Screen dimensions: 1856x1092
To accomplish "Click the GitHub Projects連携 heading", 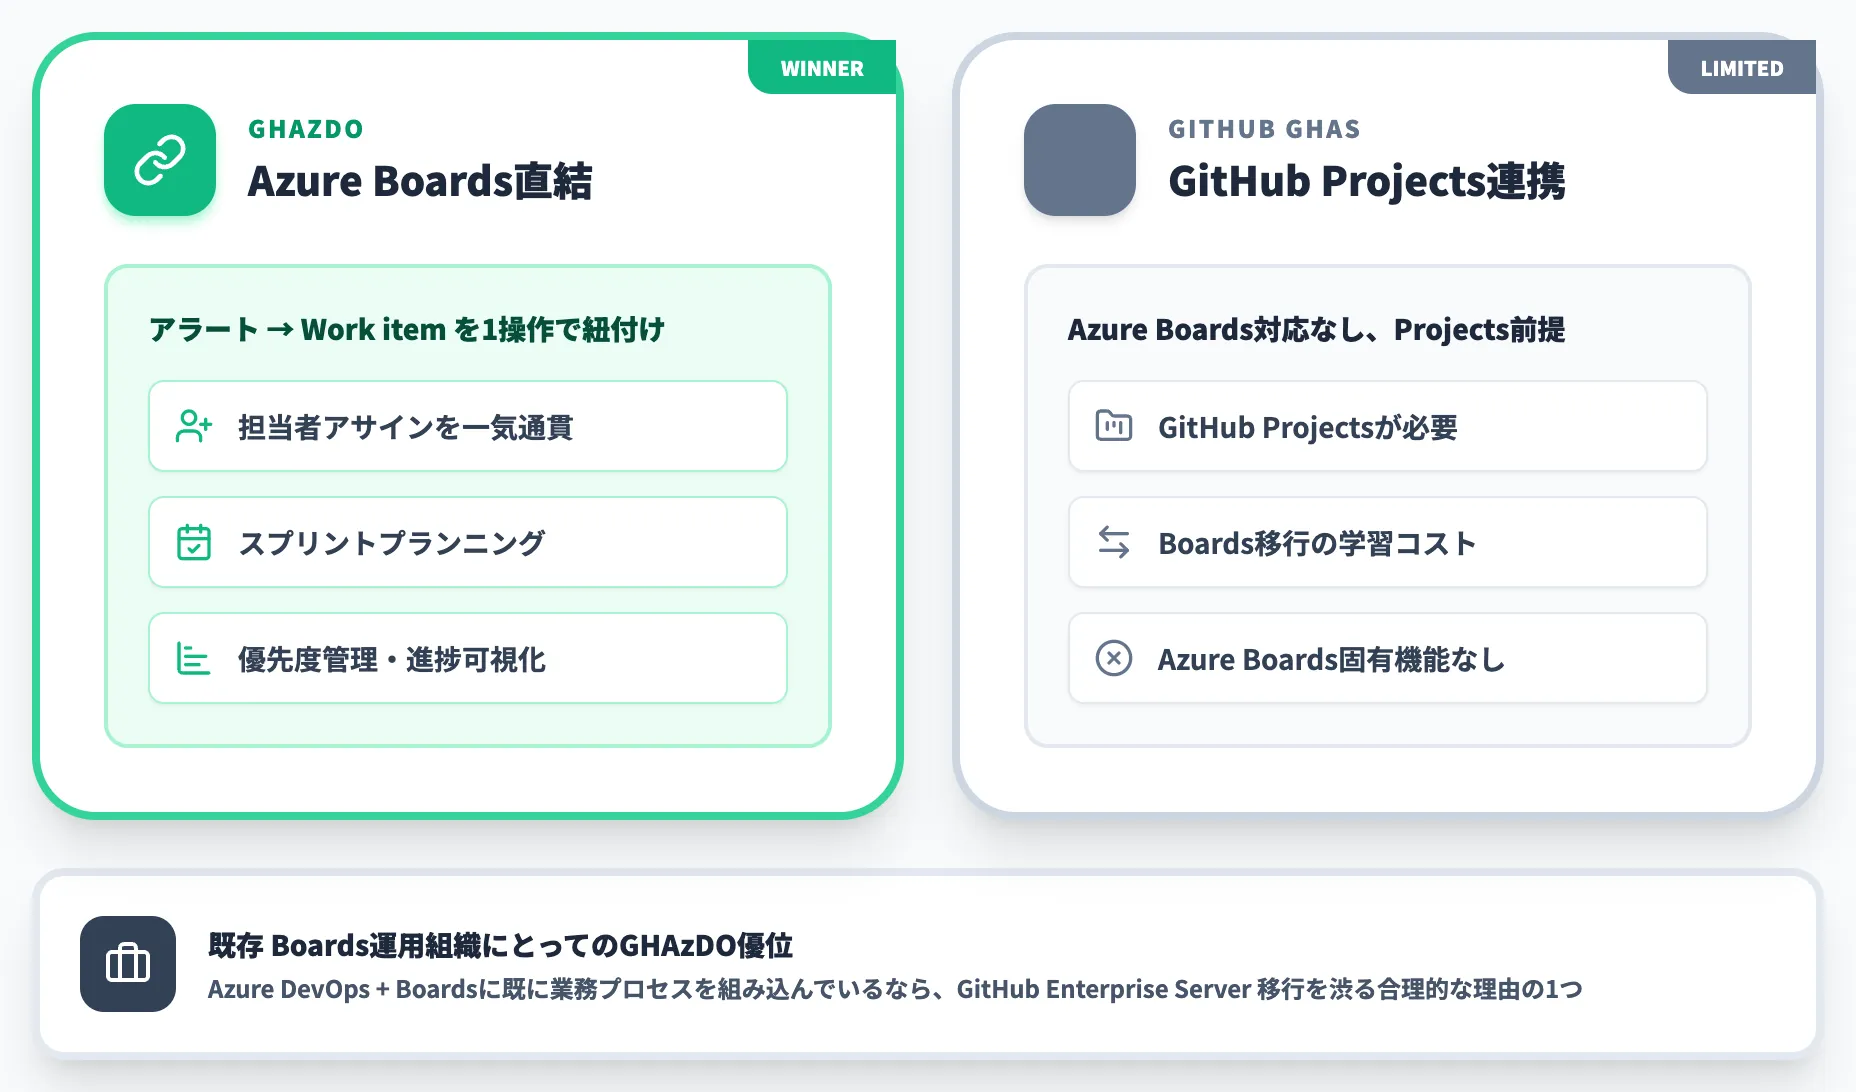I will [1367, 182].
